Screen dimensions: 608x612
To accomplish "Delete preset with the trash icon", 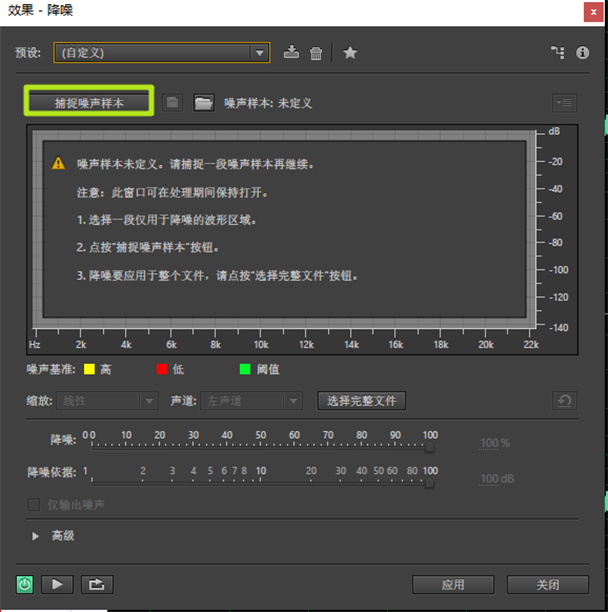I will pyautogui.click(x=316, y=53).
